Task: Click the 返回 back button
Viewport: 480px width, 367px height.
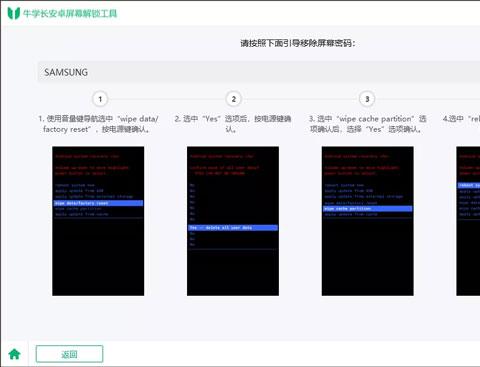Action: click(x=69, y=354)
